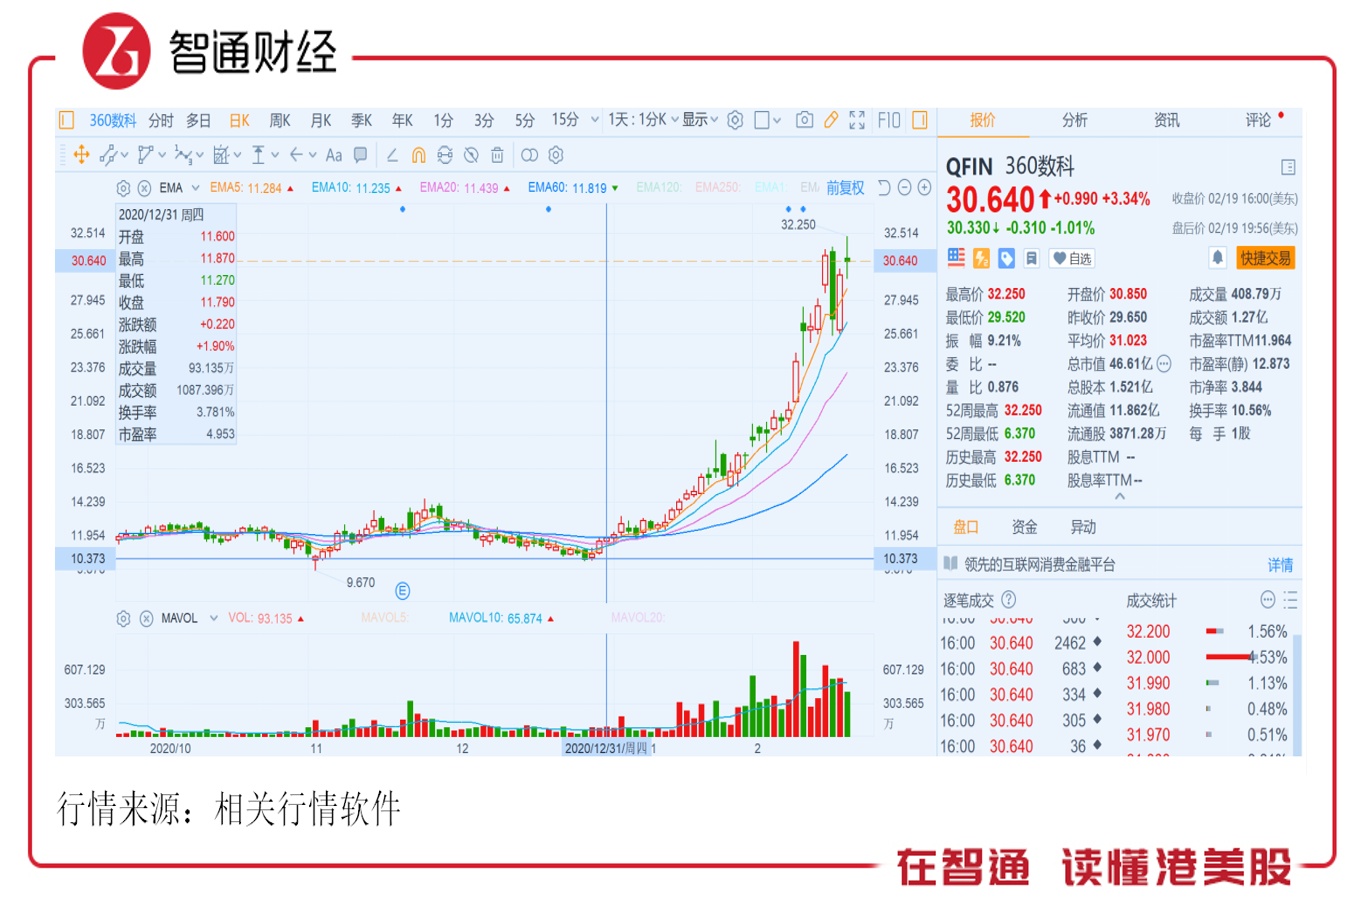Toggle the right quote panel icon
This screenshot has height=916, width=1365.
coord(920,120)
